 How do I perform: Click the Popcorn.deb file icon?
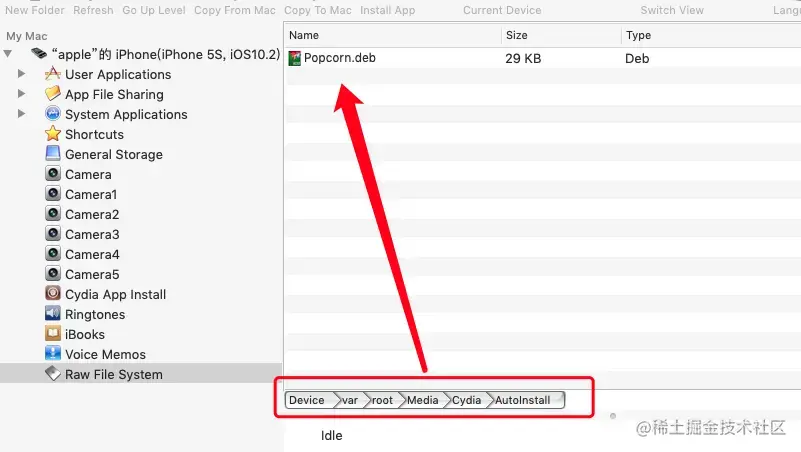tap(295, 58)
